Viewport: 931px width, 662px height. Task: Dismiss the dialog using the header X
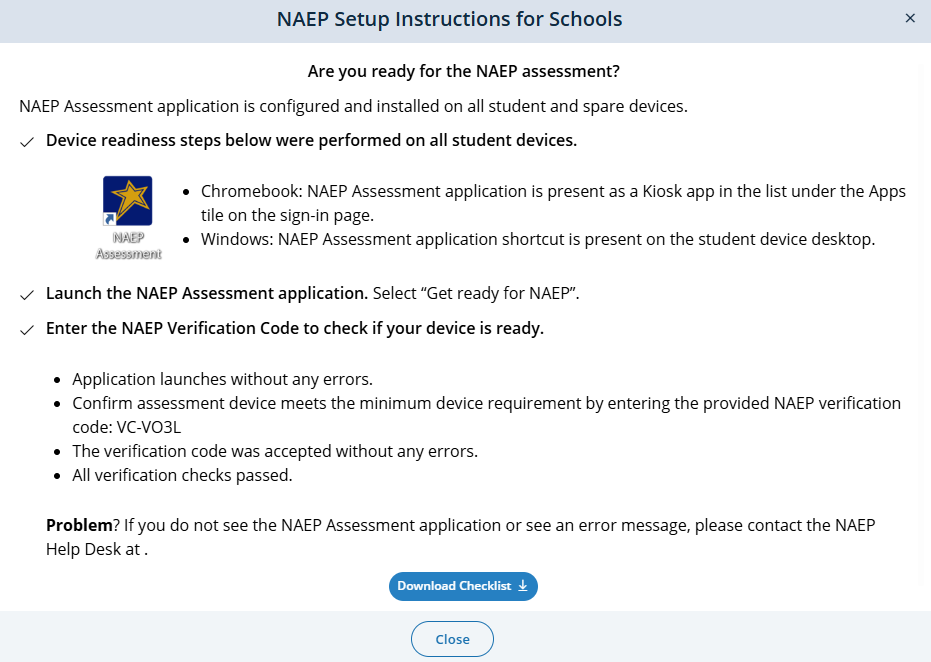point(909,19)
